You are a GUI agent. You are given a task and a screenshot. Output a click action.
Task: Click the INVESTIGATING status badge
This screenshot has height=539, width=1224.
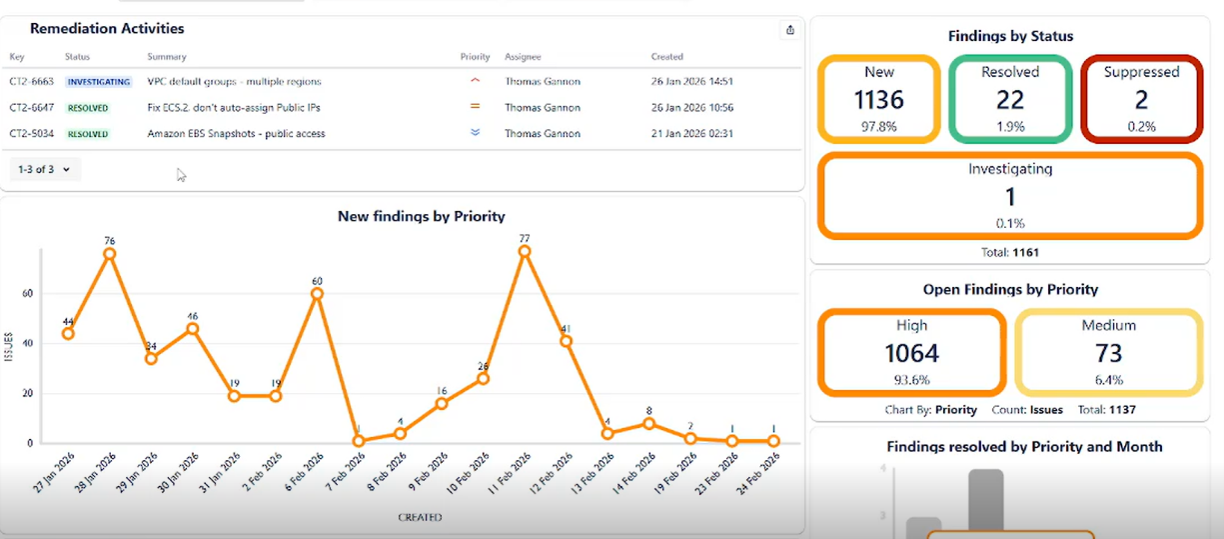(98, 82)
